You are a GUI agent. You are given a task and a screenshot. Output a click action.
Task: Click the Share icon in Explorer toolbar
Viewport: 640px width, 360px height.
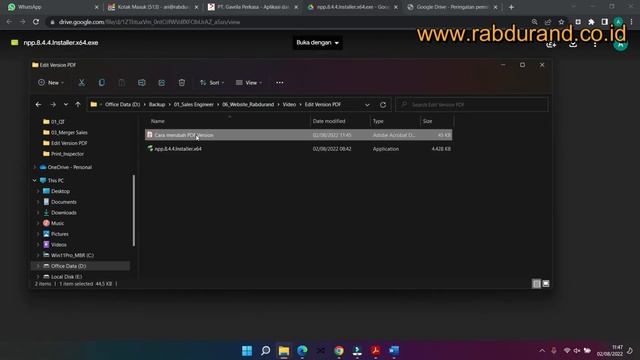(162, 83)
